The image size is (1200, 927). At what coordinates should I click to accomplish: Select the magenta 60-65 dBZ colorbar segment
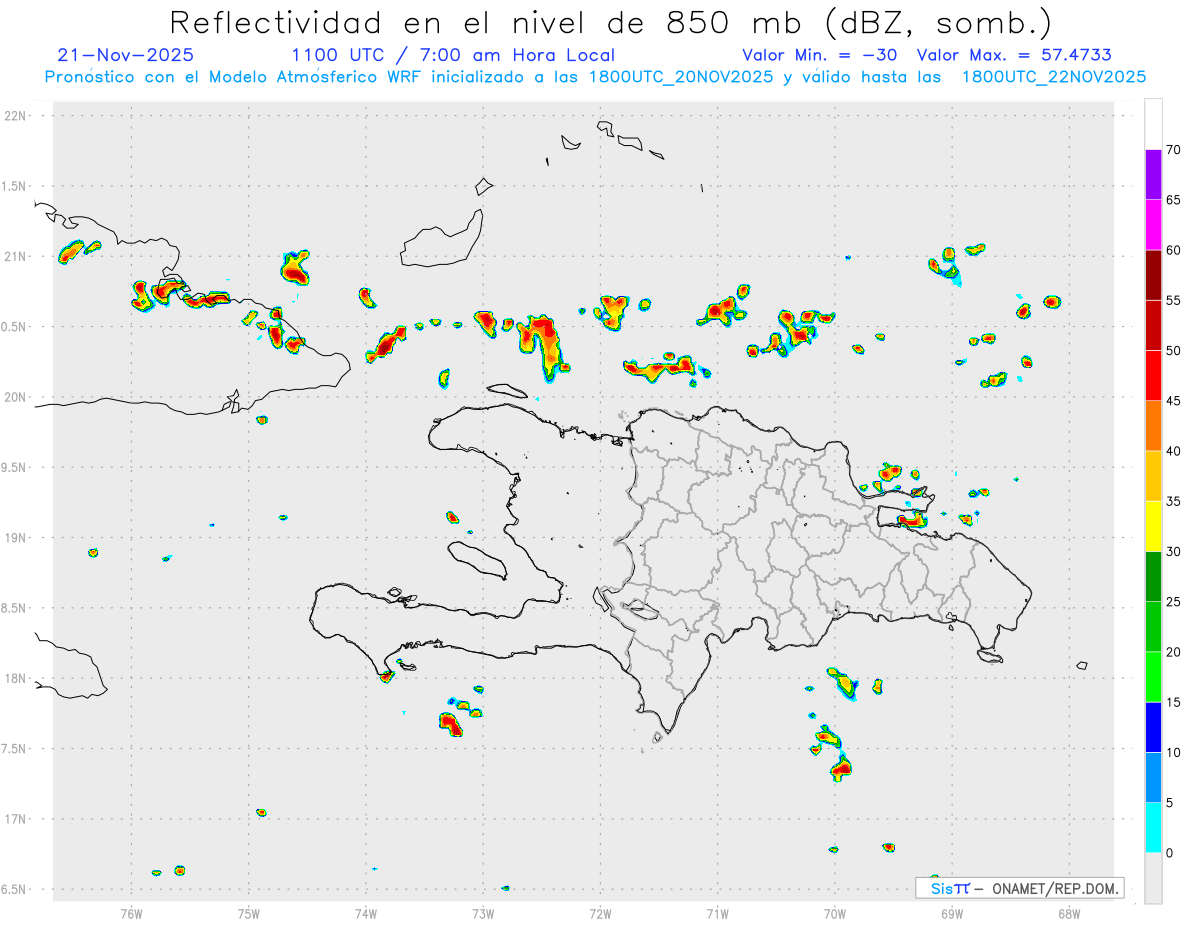pos(1153,224)
